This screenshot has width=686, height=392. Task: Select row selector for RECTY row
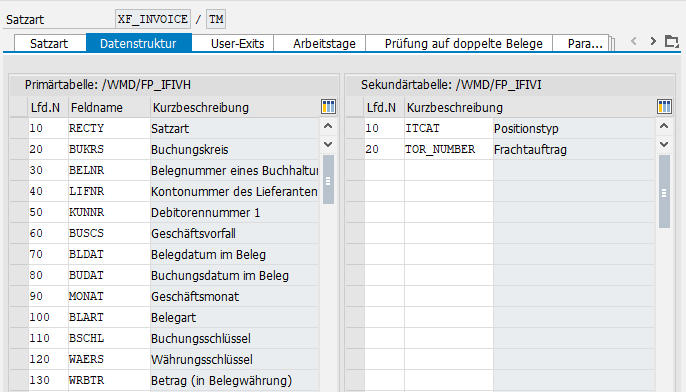(19, 128)
